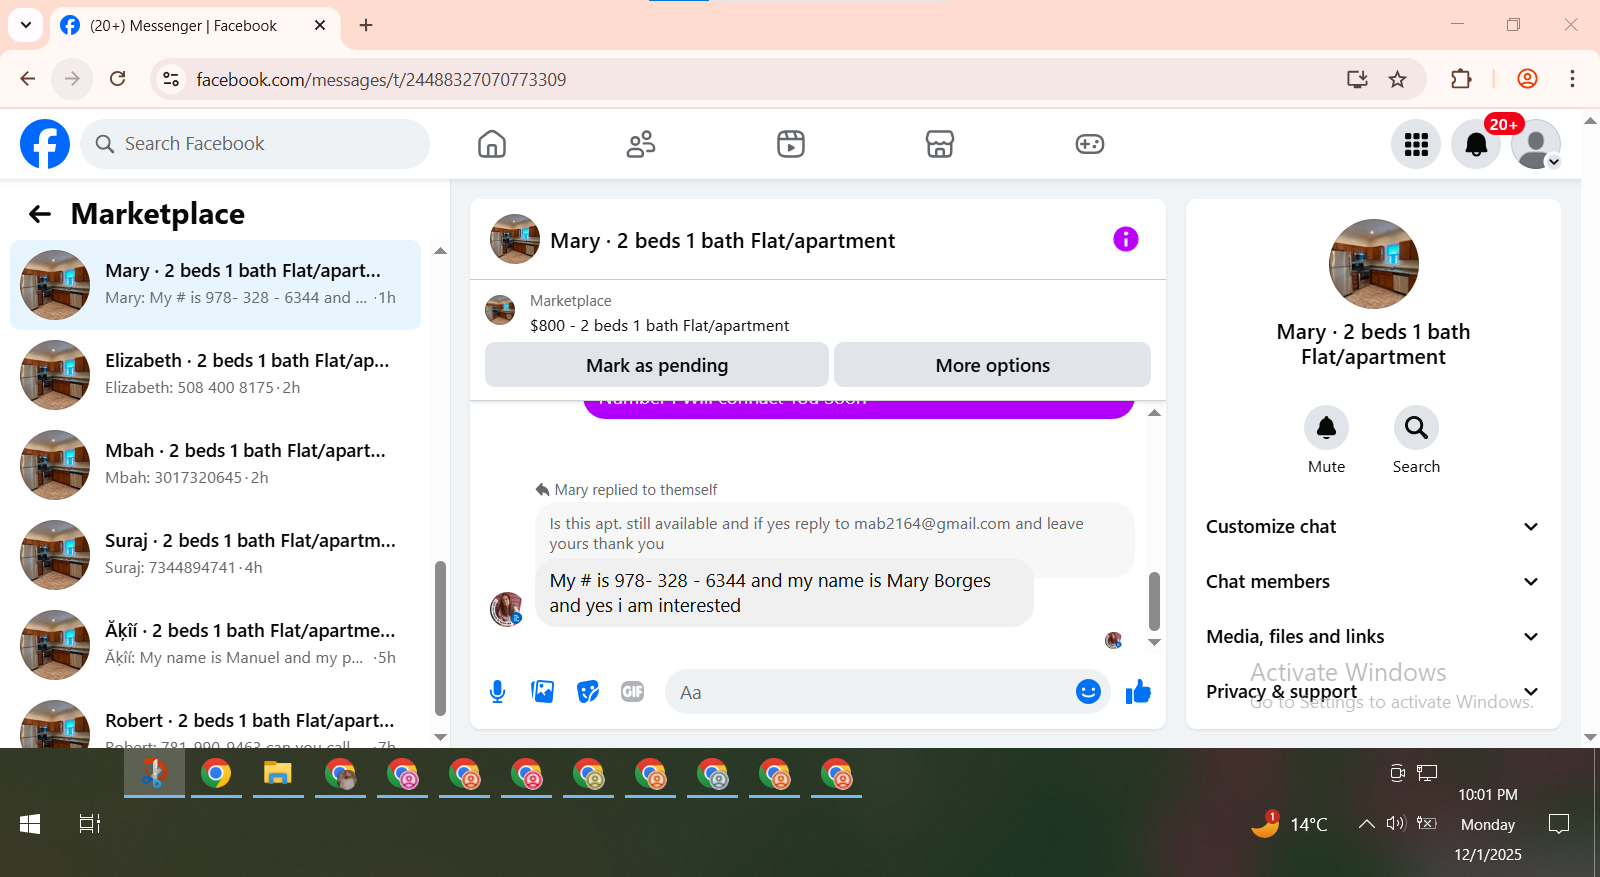The width and height of the screenshot is (1600, 877).
Task: Open a new browser tab
Action: click(366, 26)
